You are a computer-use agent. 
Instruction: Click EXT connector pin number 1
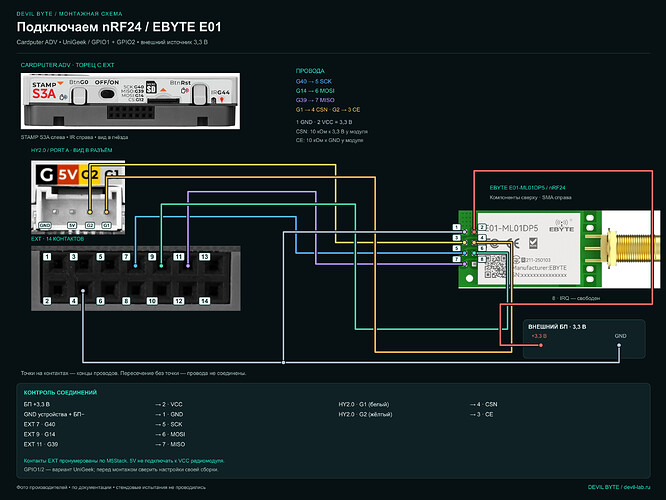click(47, 257)
